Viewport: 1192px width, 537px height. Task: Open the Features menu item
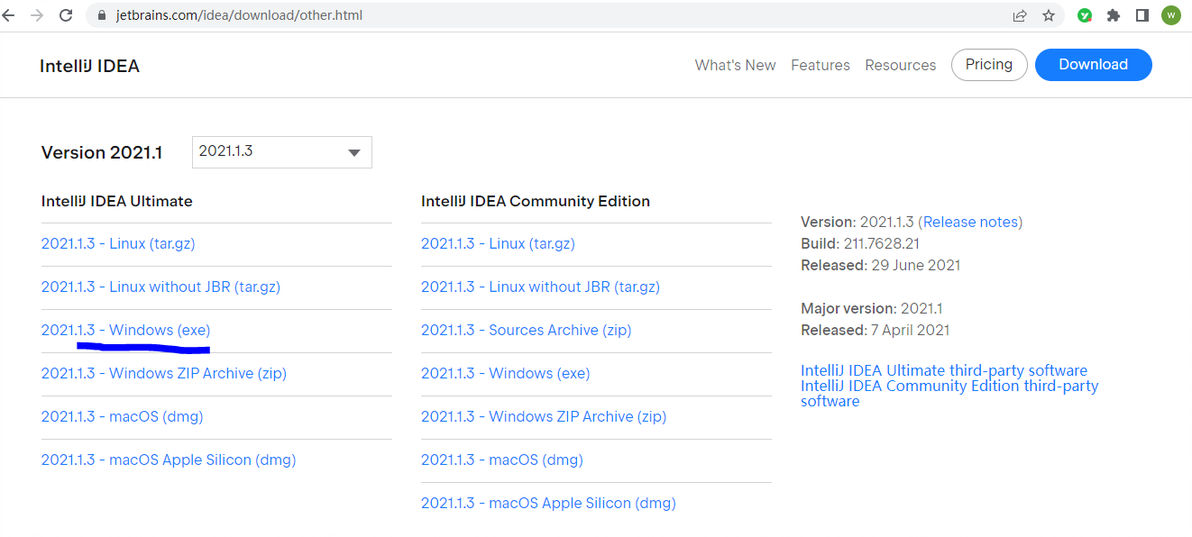(x=820, y=65)
